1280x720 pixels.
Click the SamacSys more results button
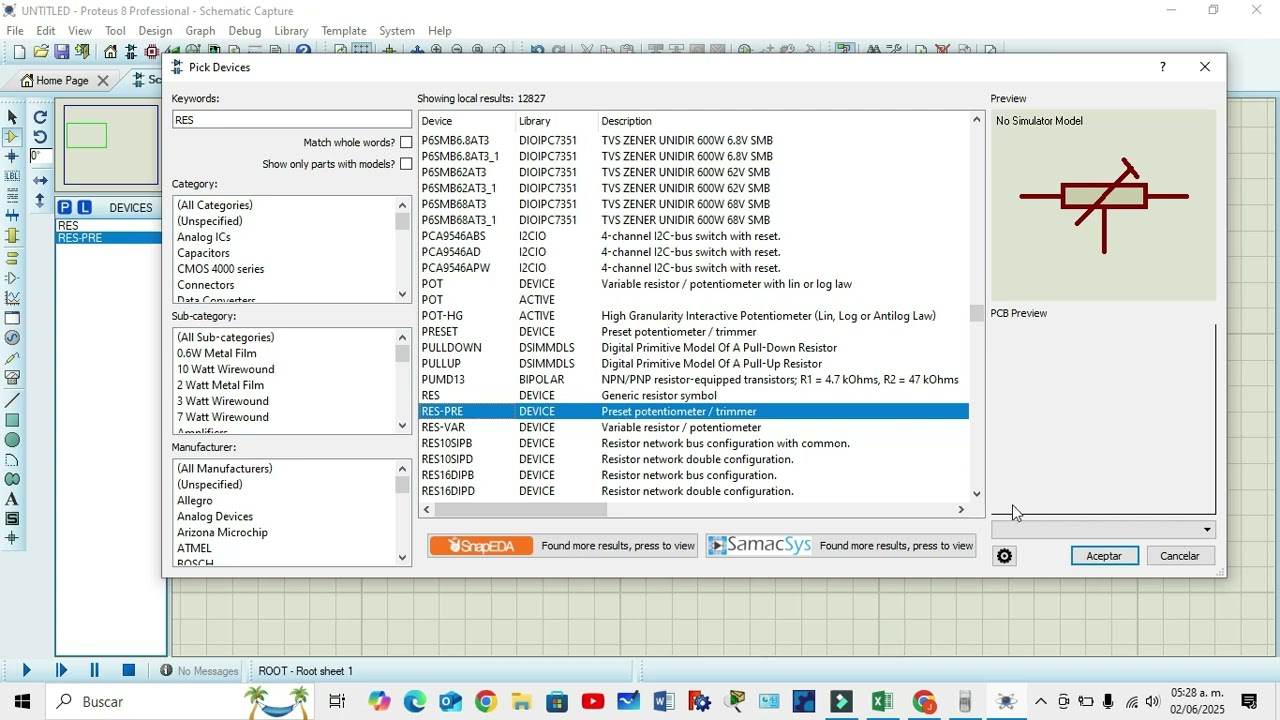840,546
